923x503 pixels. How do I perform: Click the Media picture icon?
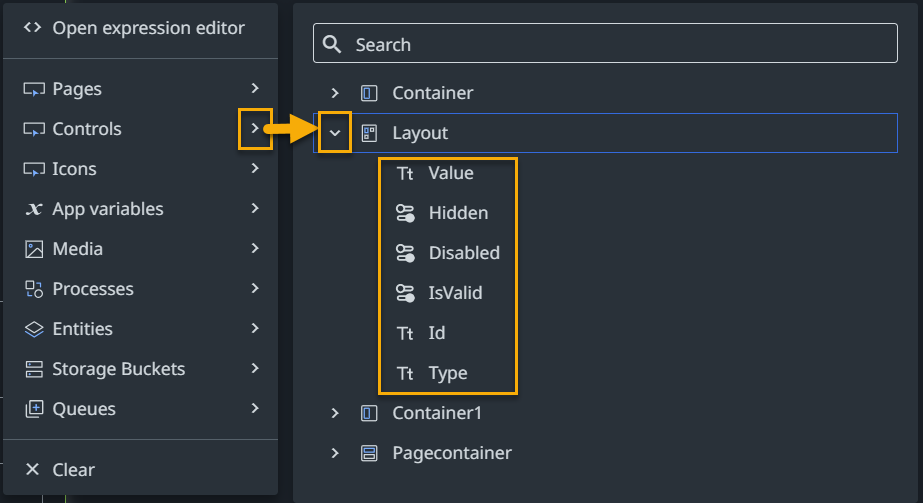click(x=34, y=249)
